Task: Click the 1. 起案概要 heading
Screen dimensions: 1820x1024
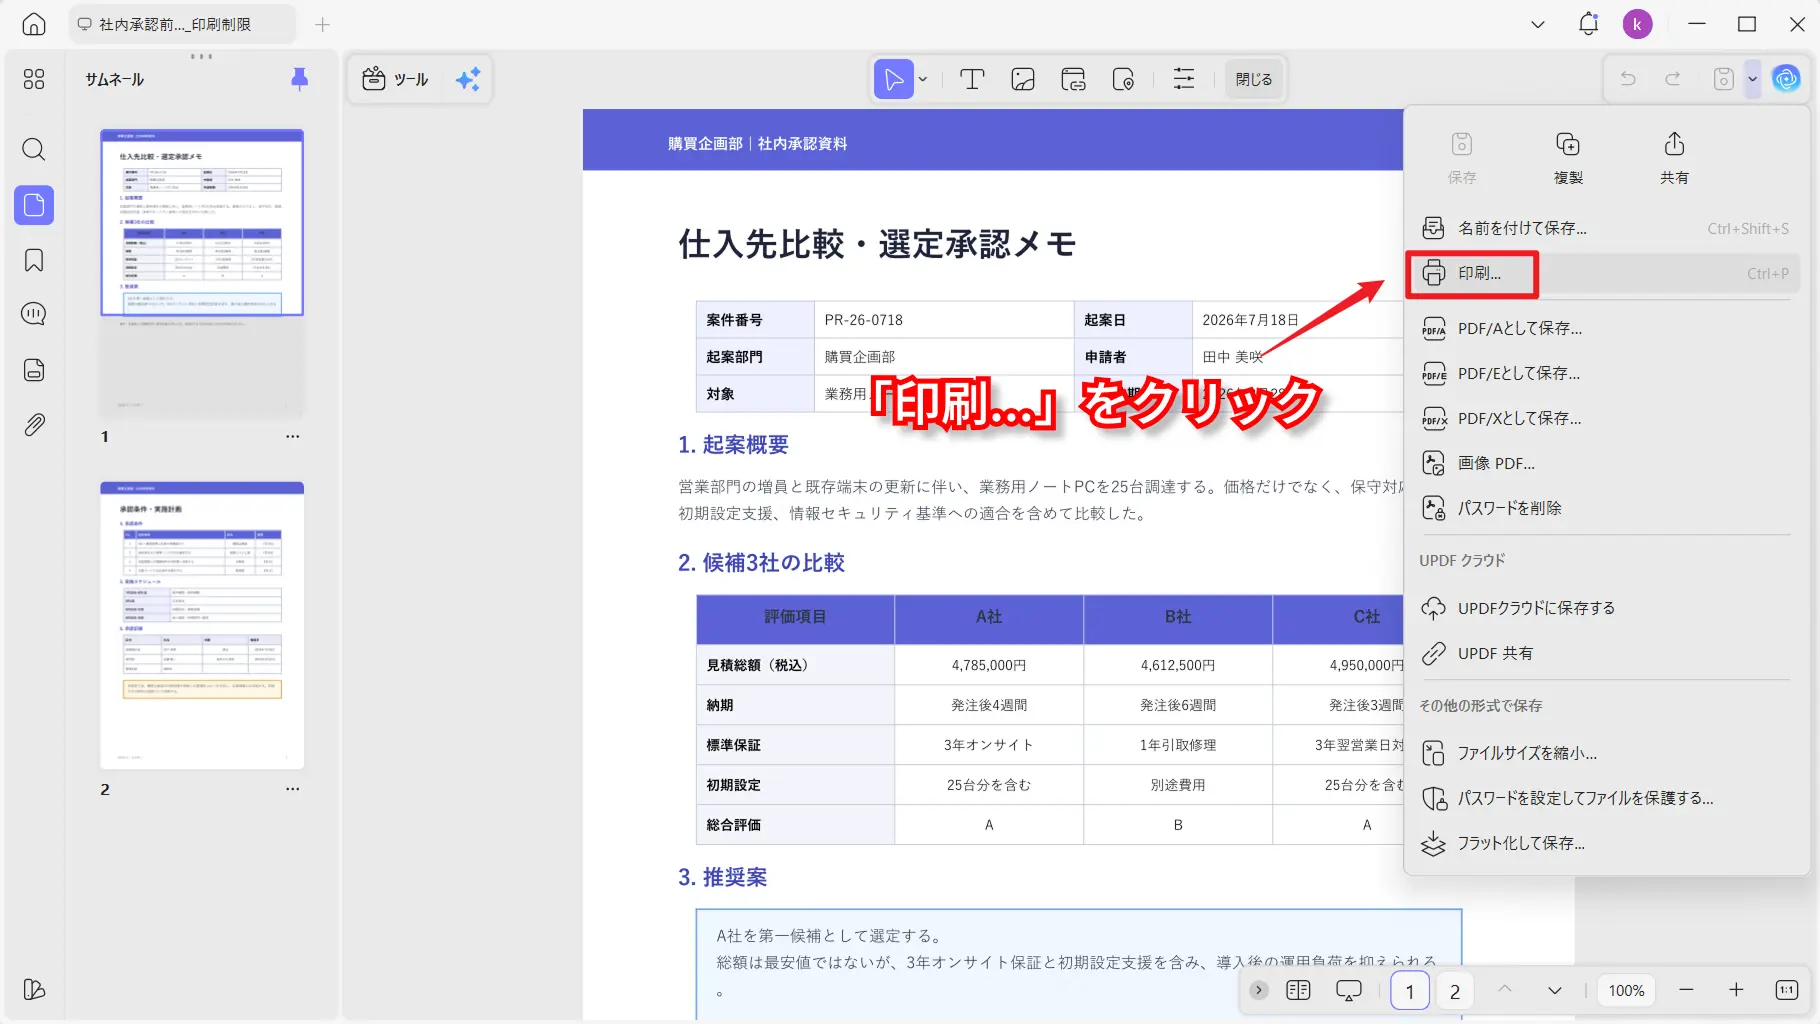Action: pyautogui.click(x=733, y=445)
